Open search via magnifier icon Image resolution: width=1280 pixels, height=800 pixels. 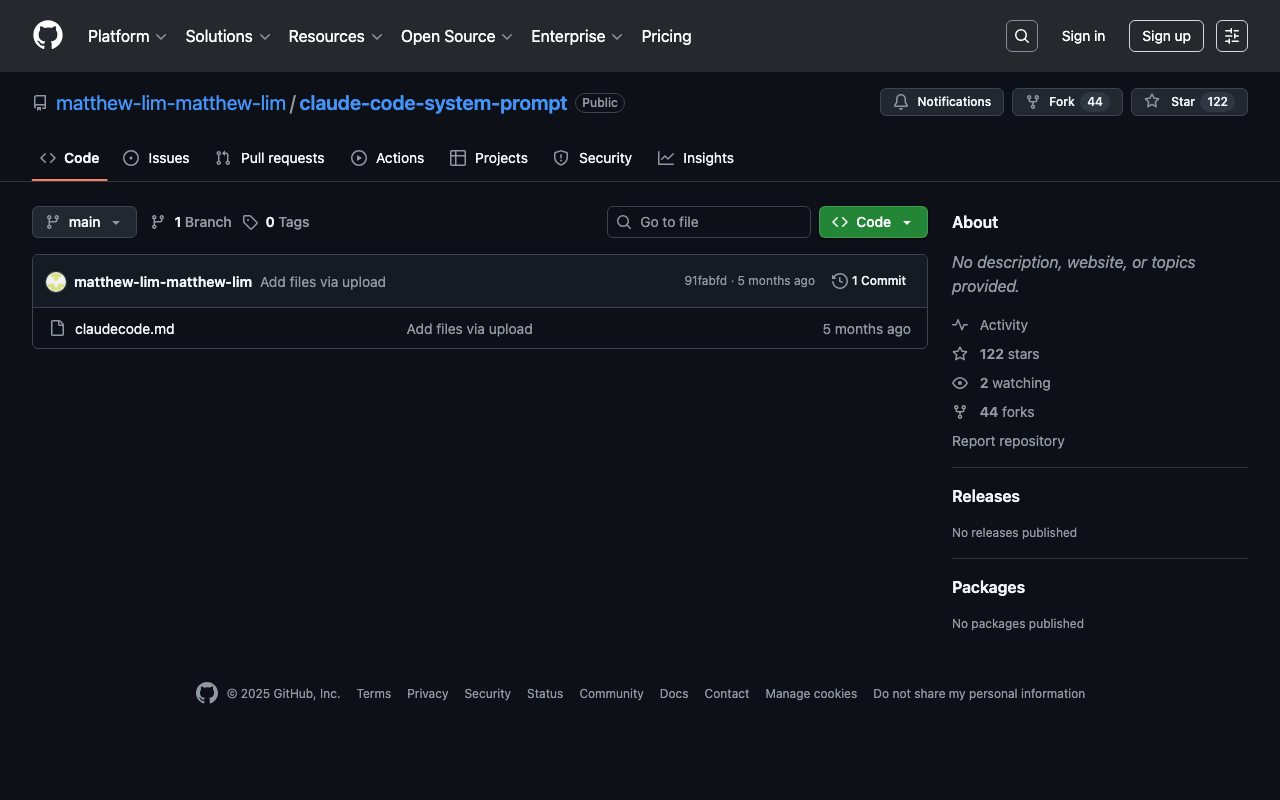[x=1021, y=36]
